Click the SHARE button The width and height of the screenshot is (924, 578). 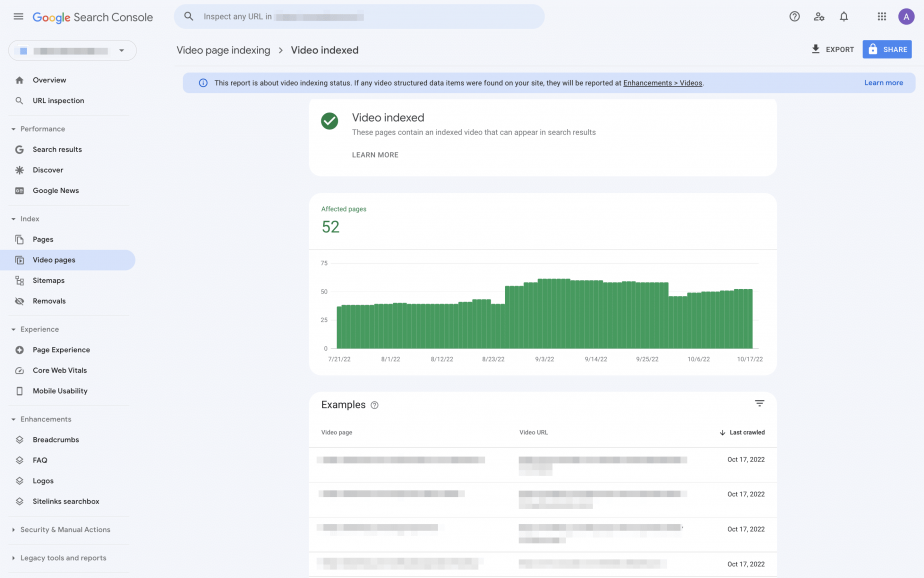(887, 49)
